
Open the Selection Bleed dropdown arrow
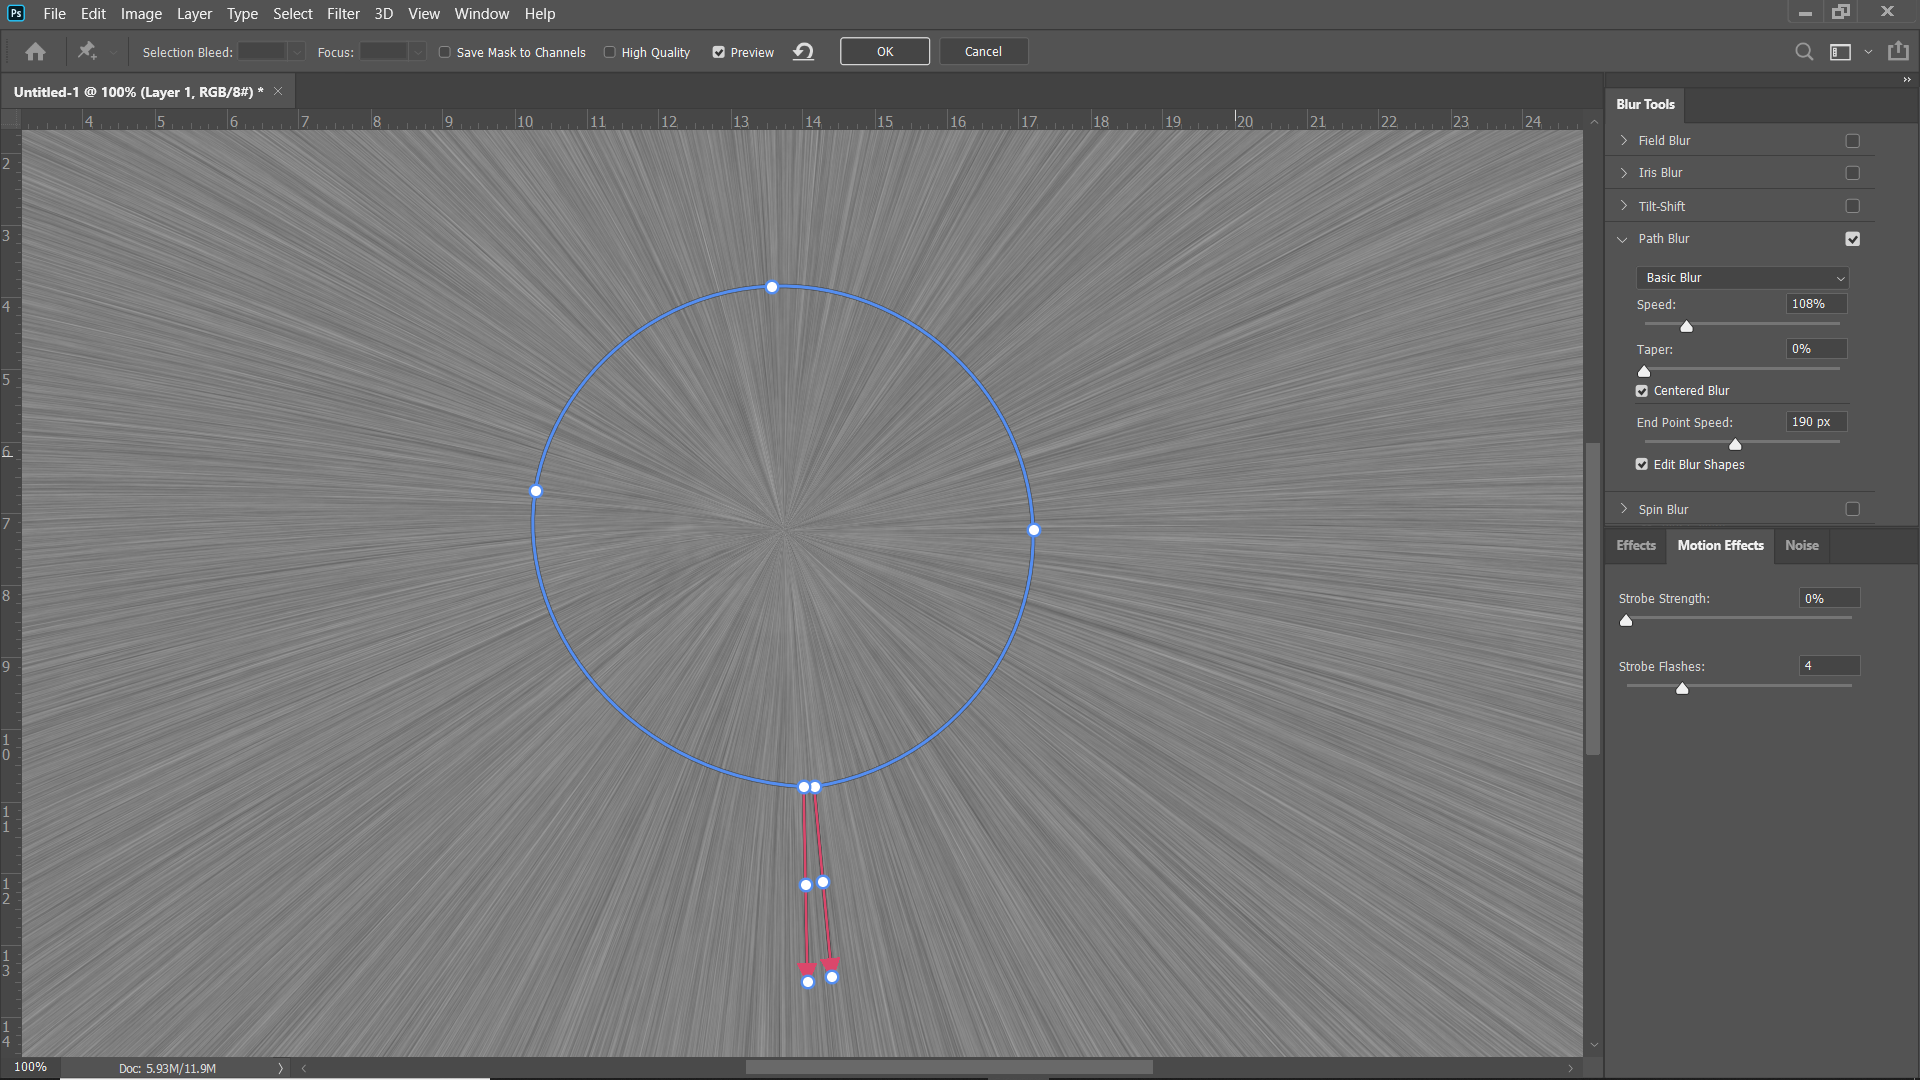[296, 52]
